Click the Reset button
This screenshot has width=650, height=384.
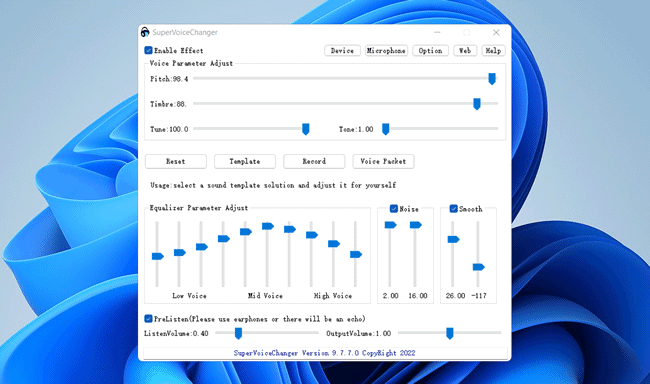coord(176,161)
